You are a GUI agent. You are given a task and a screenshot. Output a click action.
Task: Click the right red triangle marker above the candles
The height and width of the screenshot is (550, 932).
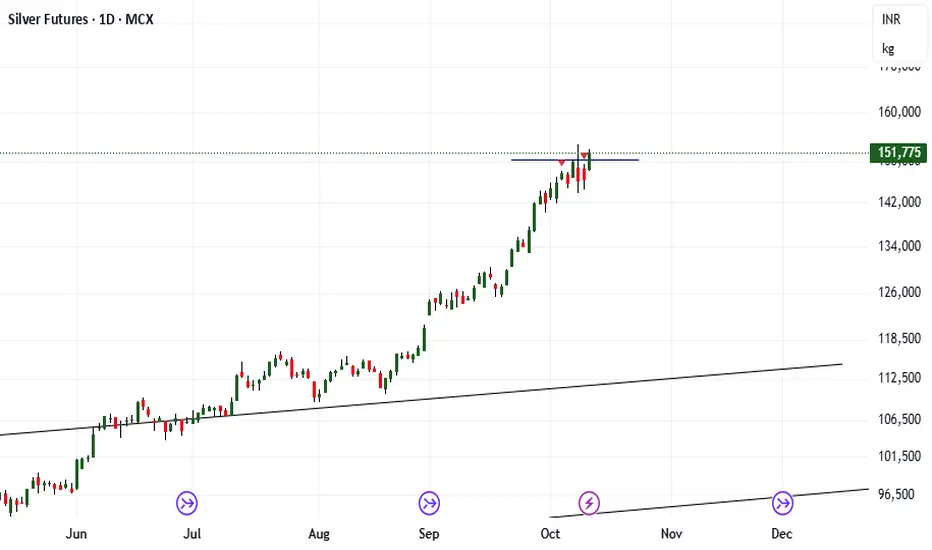click(584, 155)
